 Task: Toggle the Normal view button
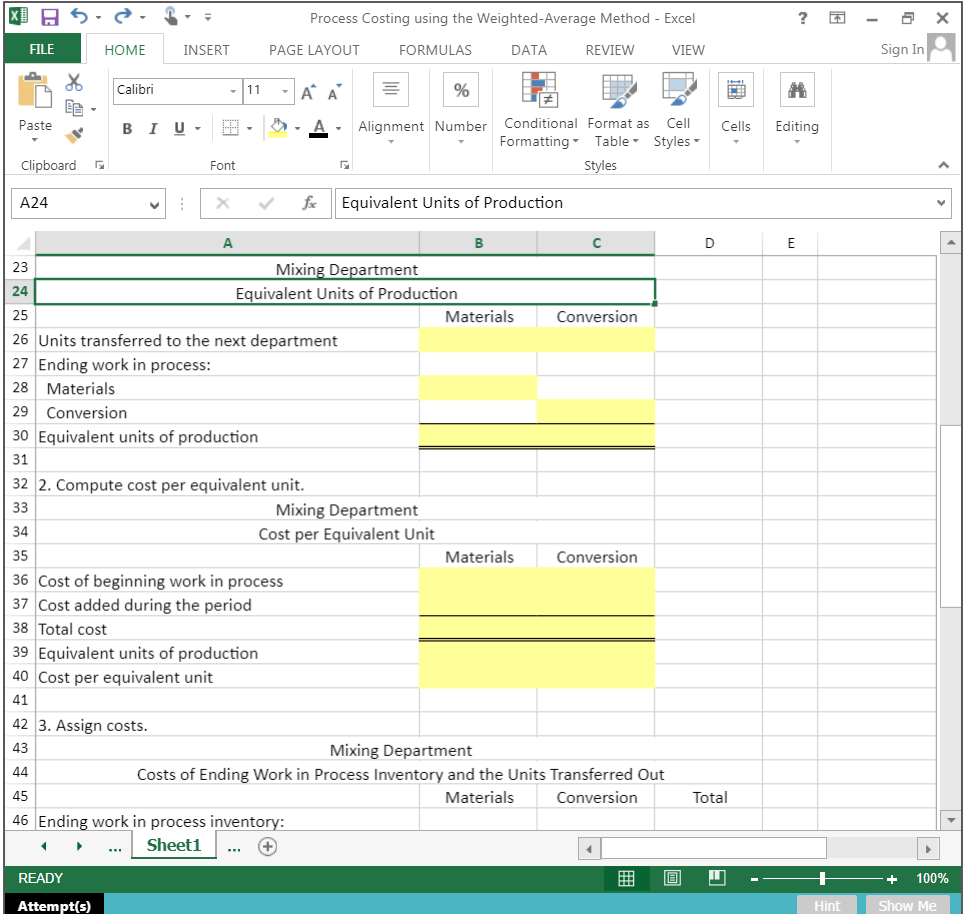tap(626, 878)
